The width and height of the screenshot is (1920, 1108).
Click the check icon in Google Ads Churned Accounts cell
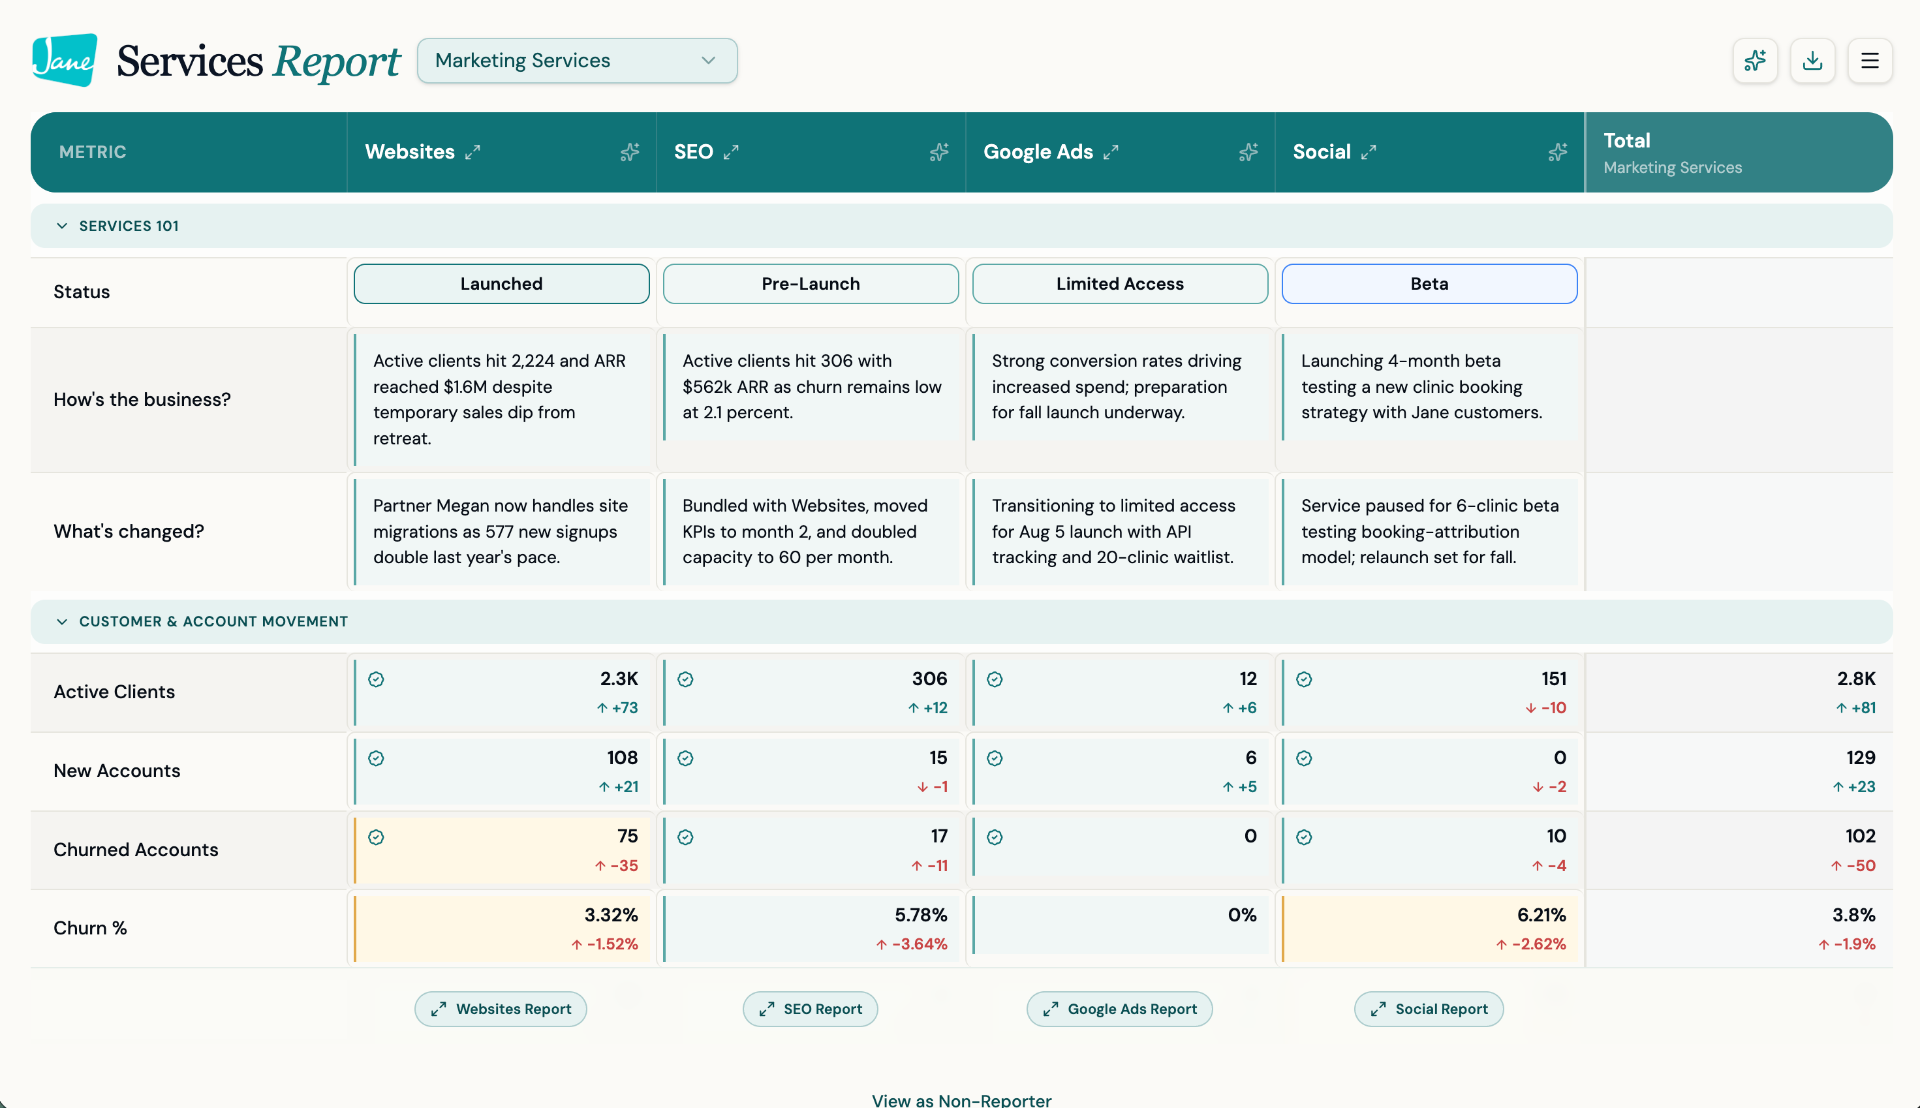click(x=995, y=837)
